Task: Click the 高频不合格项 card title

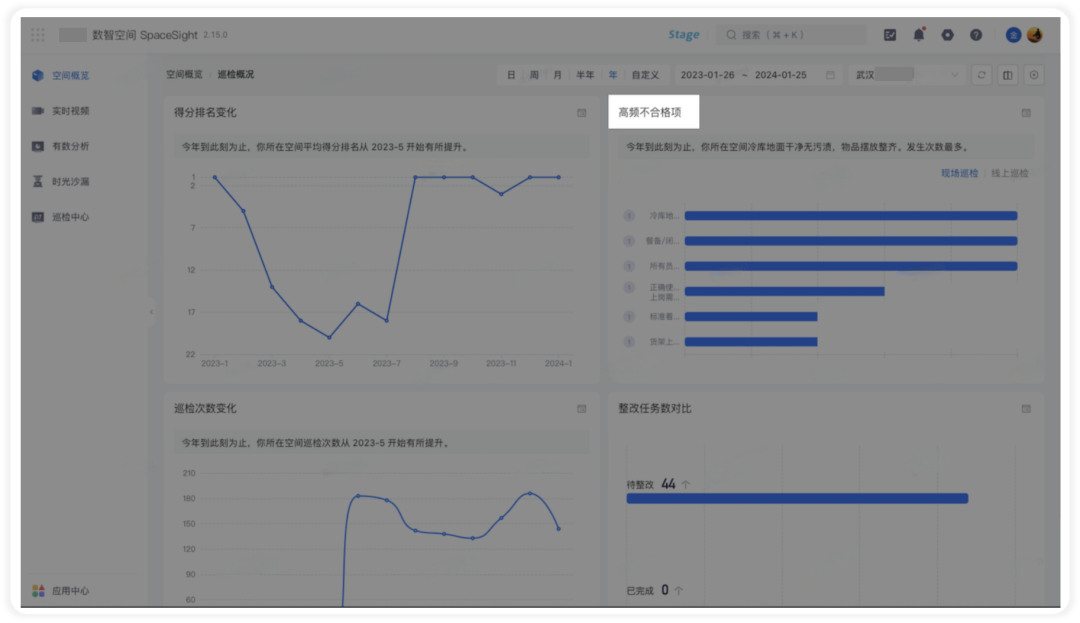Action: coord(650,112)
